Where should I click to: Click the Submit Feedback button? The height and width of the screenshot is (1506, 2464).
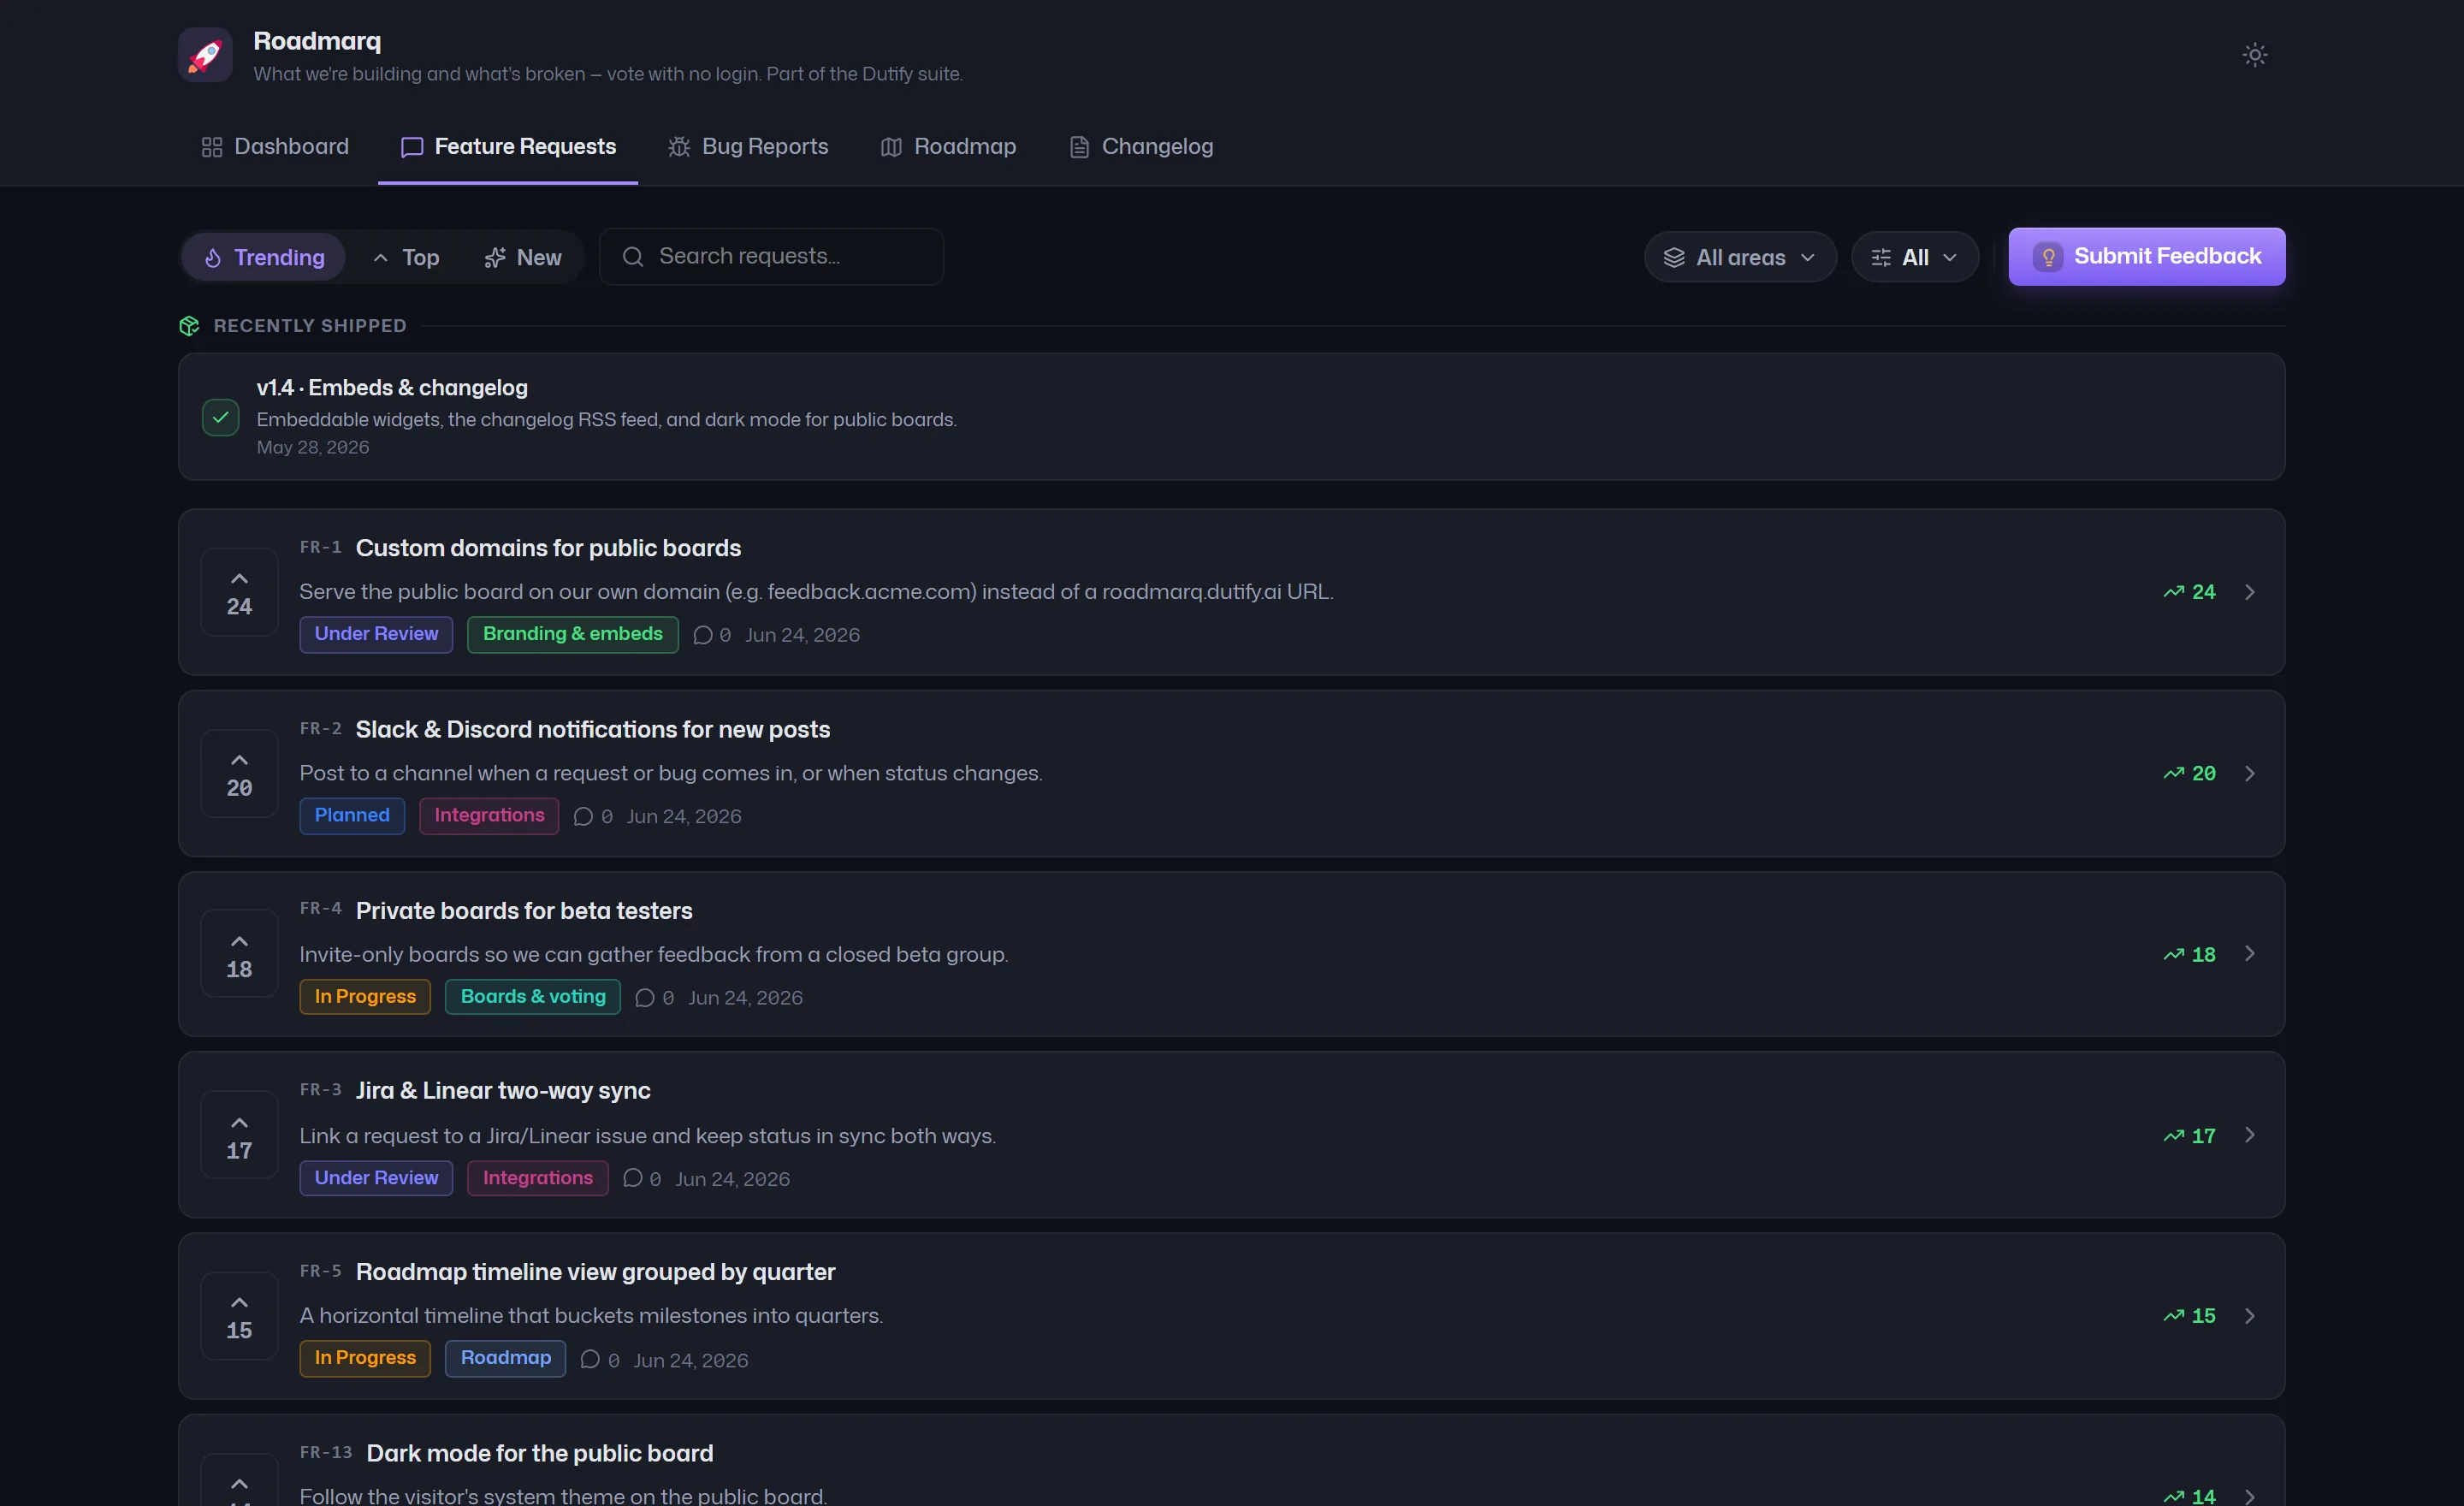coord(2147,257)
